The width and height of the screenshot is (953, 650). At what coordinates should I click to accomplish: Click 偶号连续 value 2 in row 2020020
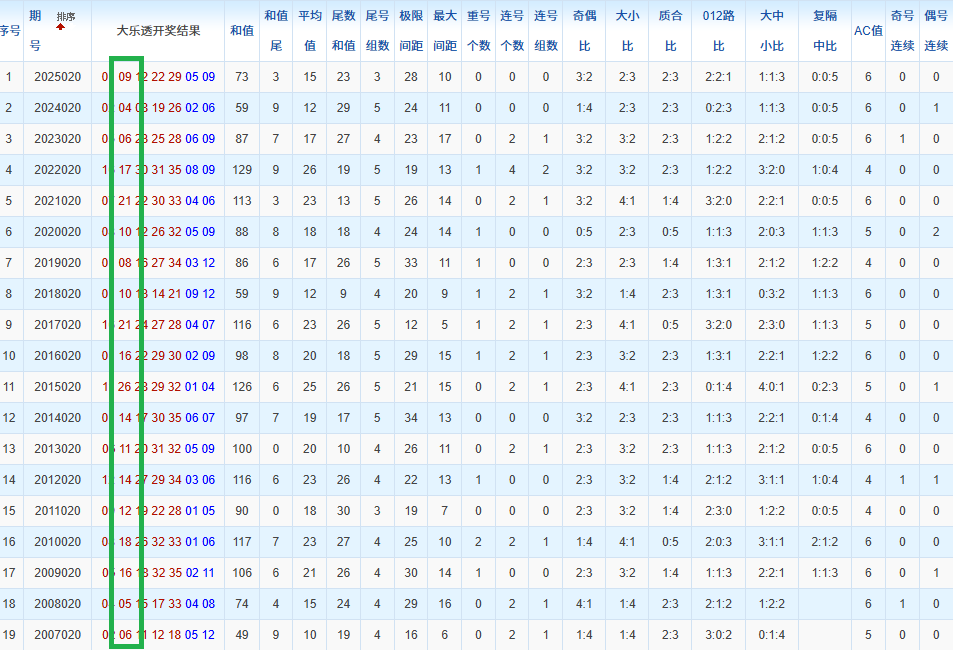936,232
